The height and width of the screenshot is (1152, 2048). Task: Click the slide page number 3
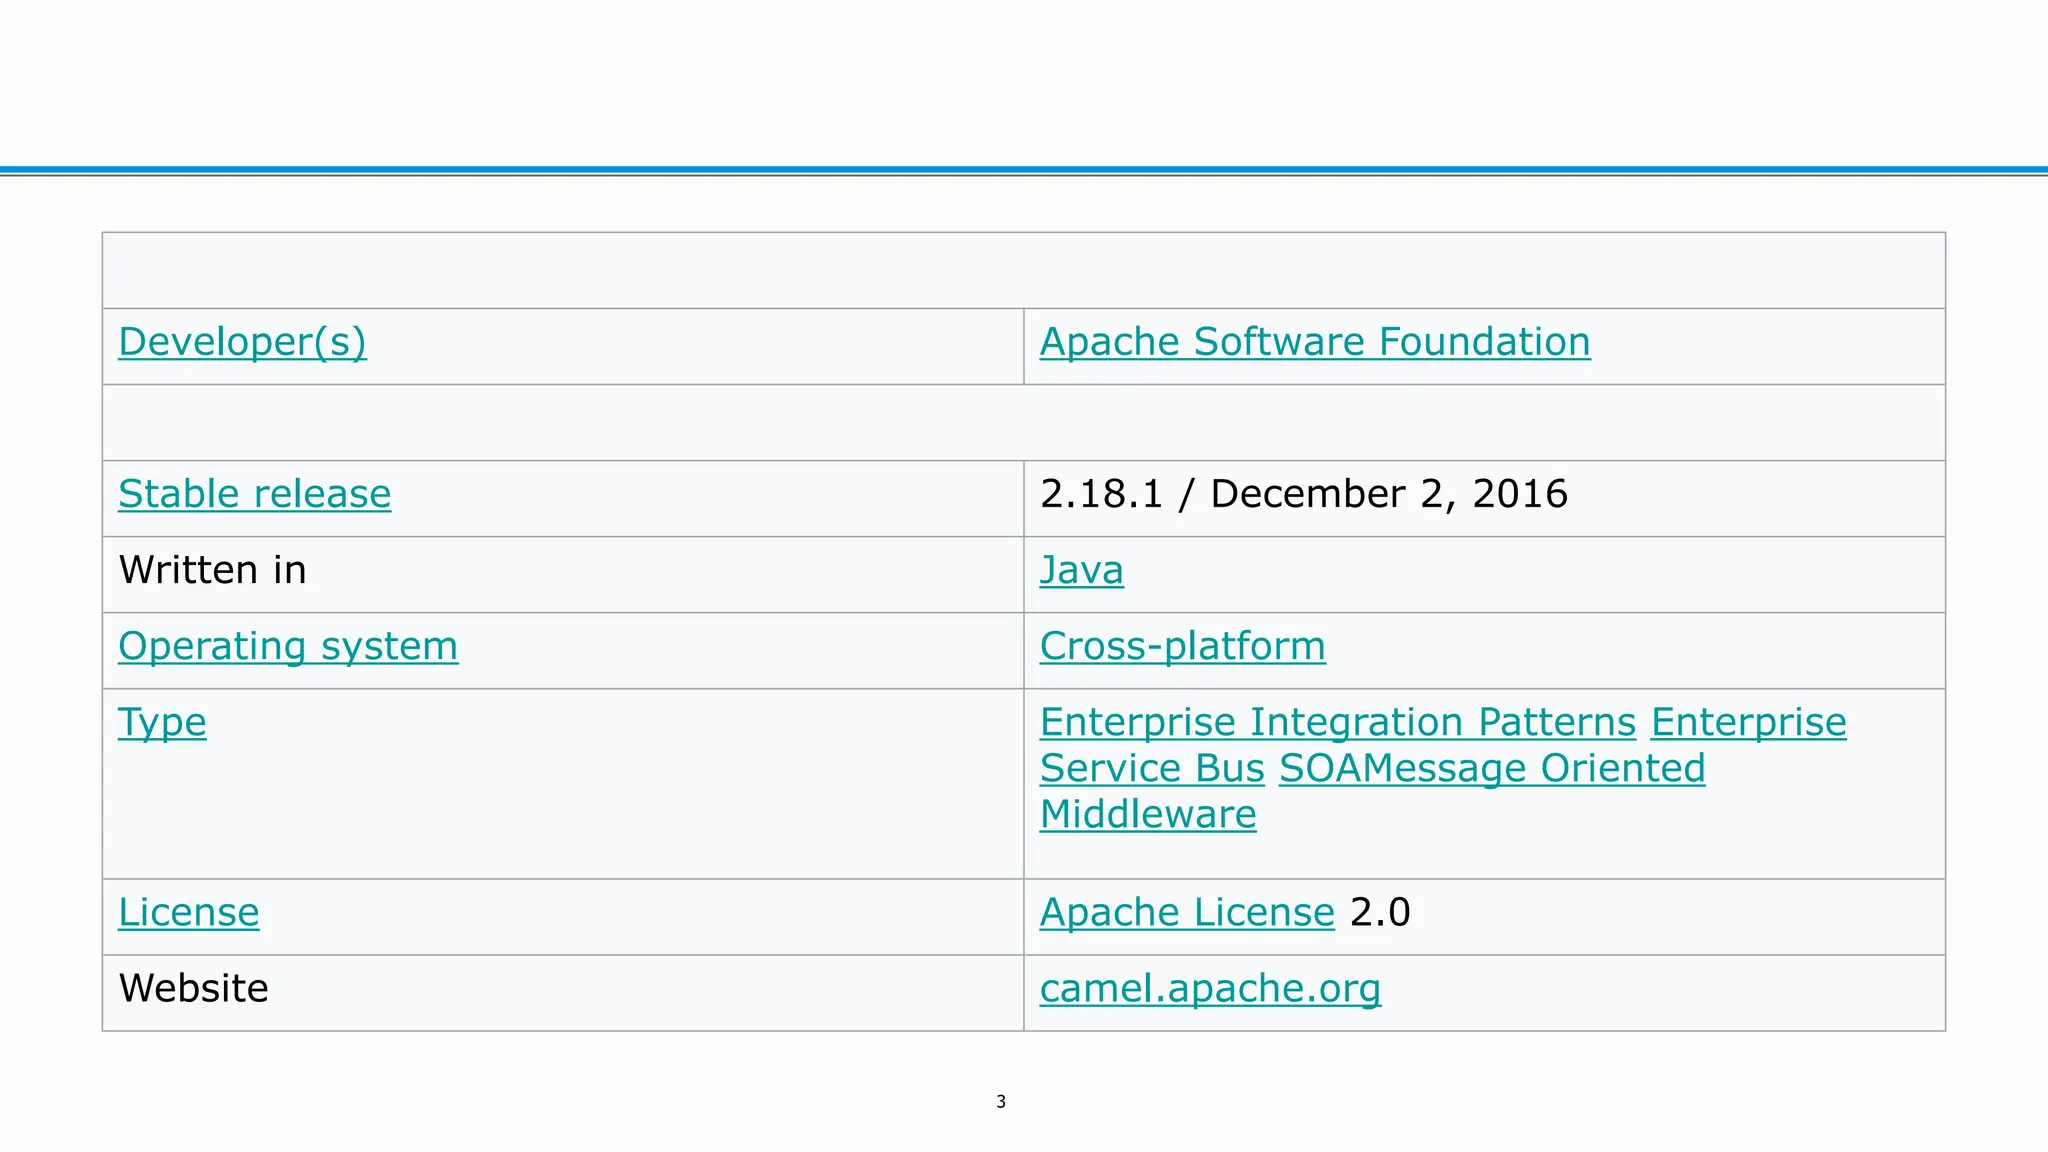coord(1000,1102)
